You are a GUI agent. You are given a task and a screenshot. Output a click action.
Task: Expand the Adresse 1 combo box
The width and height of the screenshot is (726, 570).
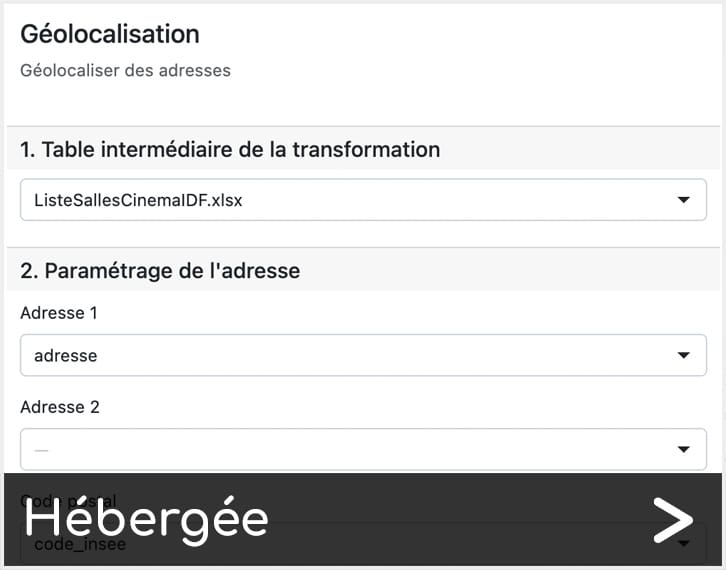click(x=363, y=355)
